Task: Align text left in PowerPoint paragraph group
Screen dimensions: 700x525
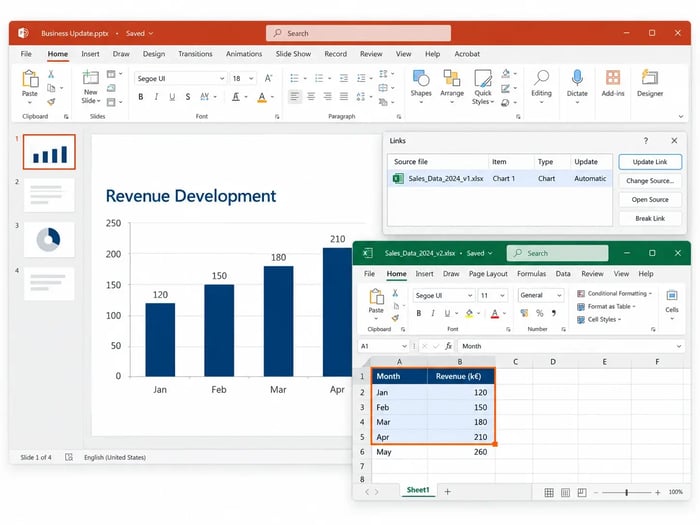Action: click(x=294, y=96)
